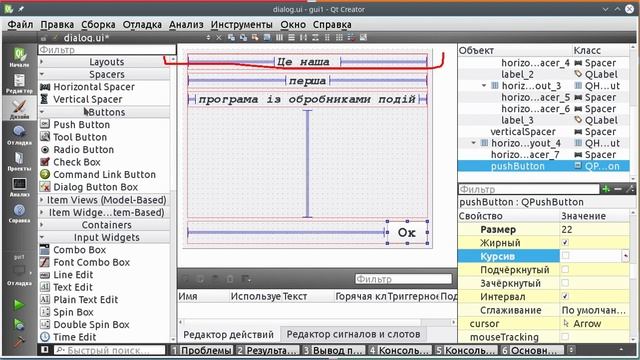The height and width of the screenshot is (360, 640).
Task: Expand Containers widget category
Action: [104, 225]
